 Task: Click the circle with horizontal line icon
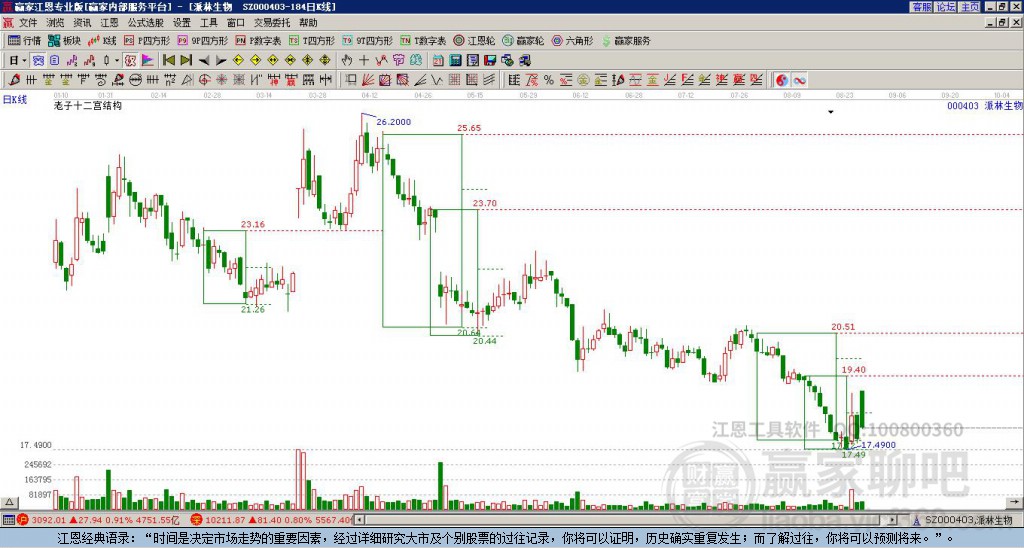(x=135, y=80)
